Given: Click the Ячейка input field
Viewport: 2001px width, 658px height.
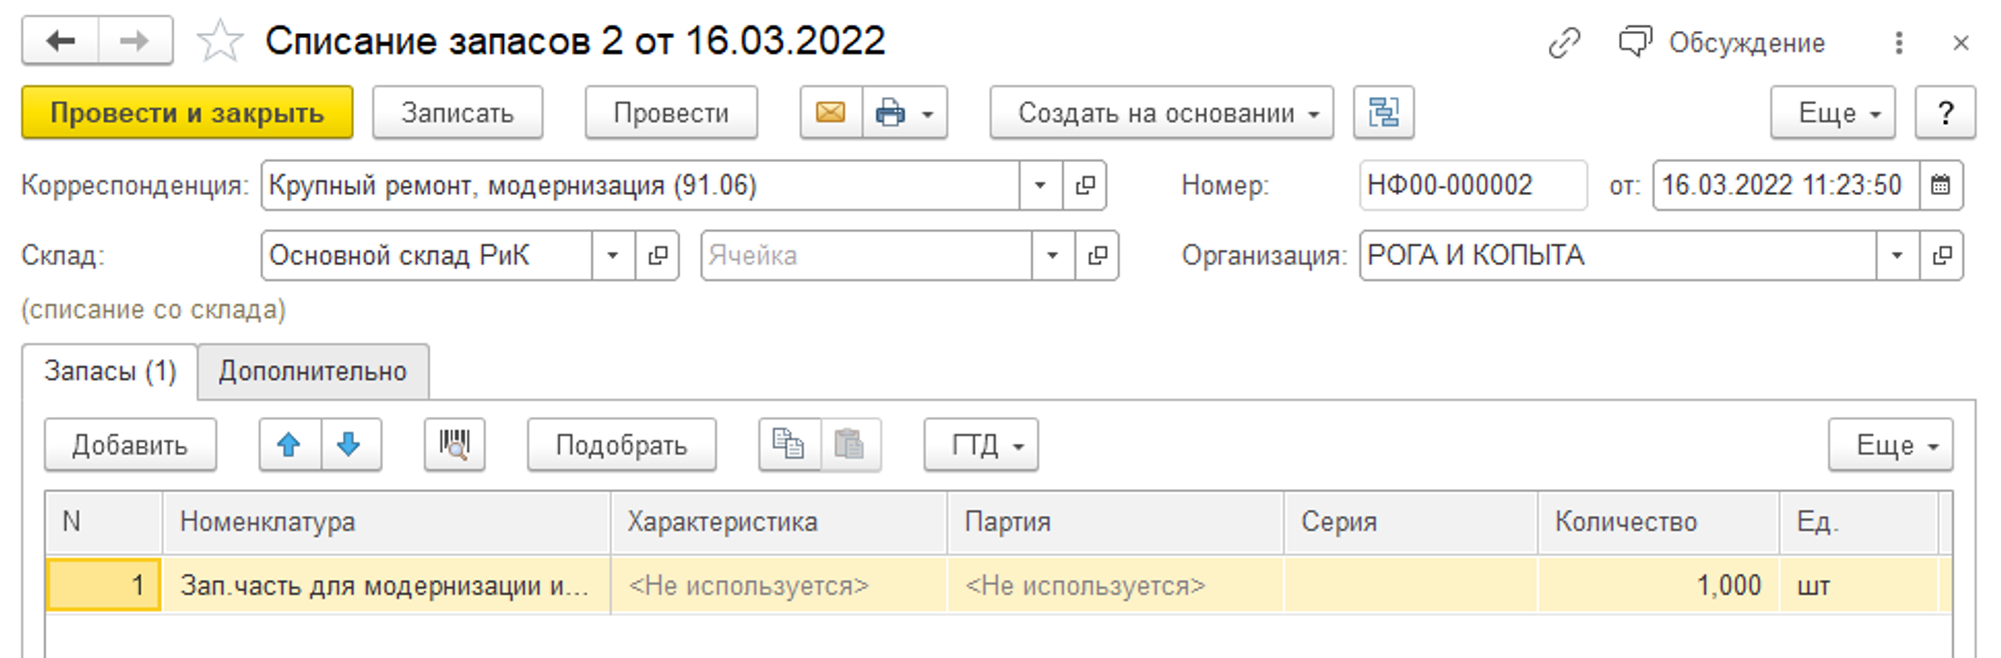Looking at the screenshot, I should [x=865, y=256].
